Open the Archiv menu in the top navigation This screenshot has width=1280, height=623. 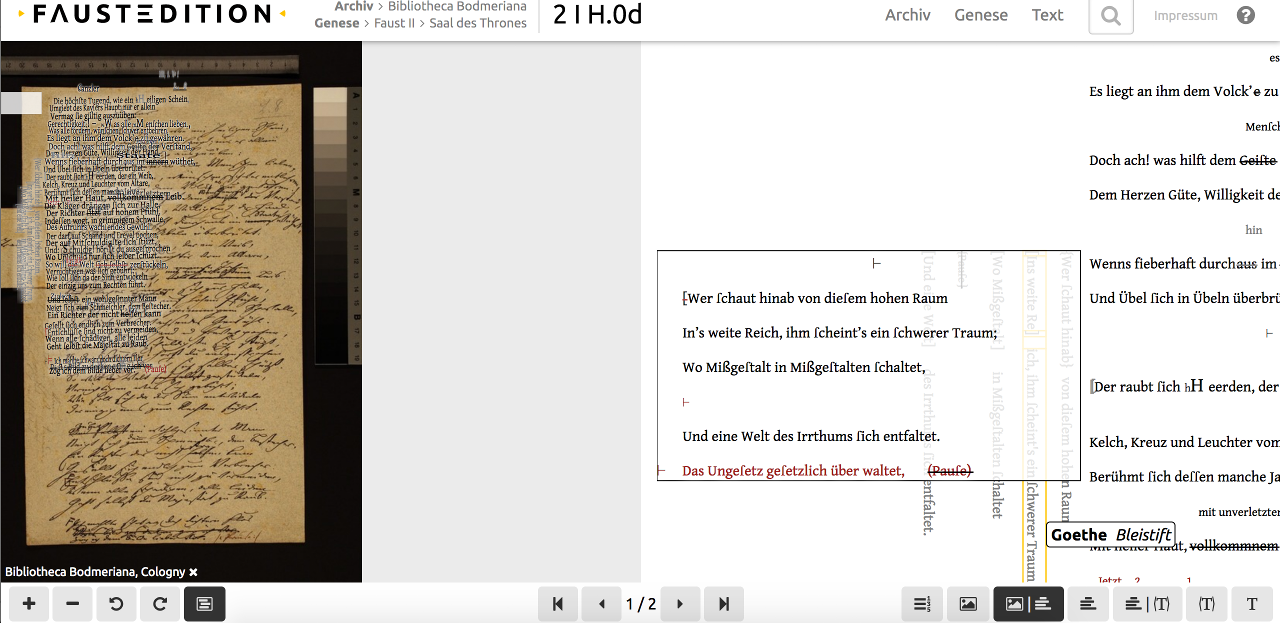908,15
